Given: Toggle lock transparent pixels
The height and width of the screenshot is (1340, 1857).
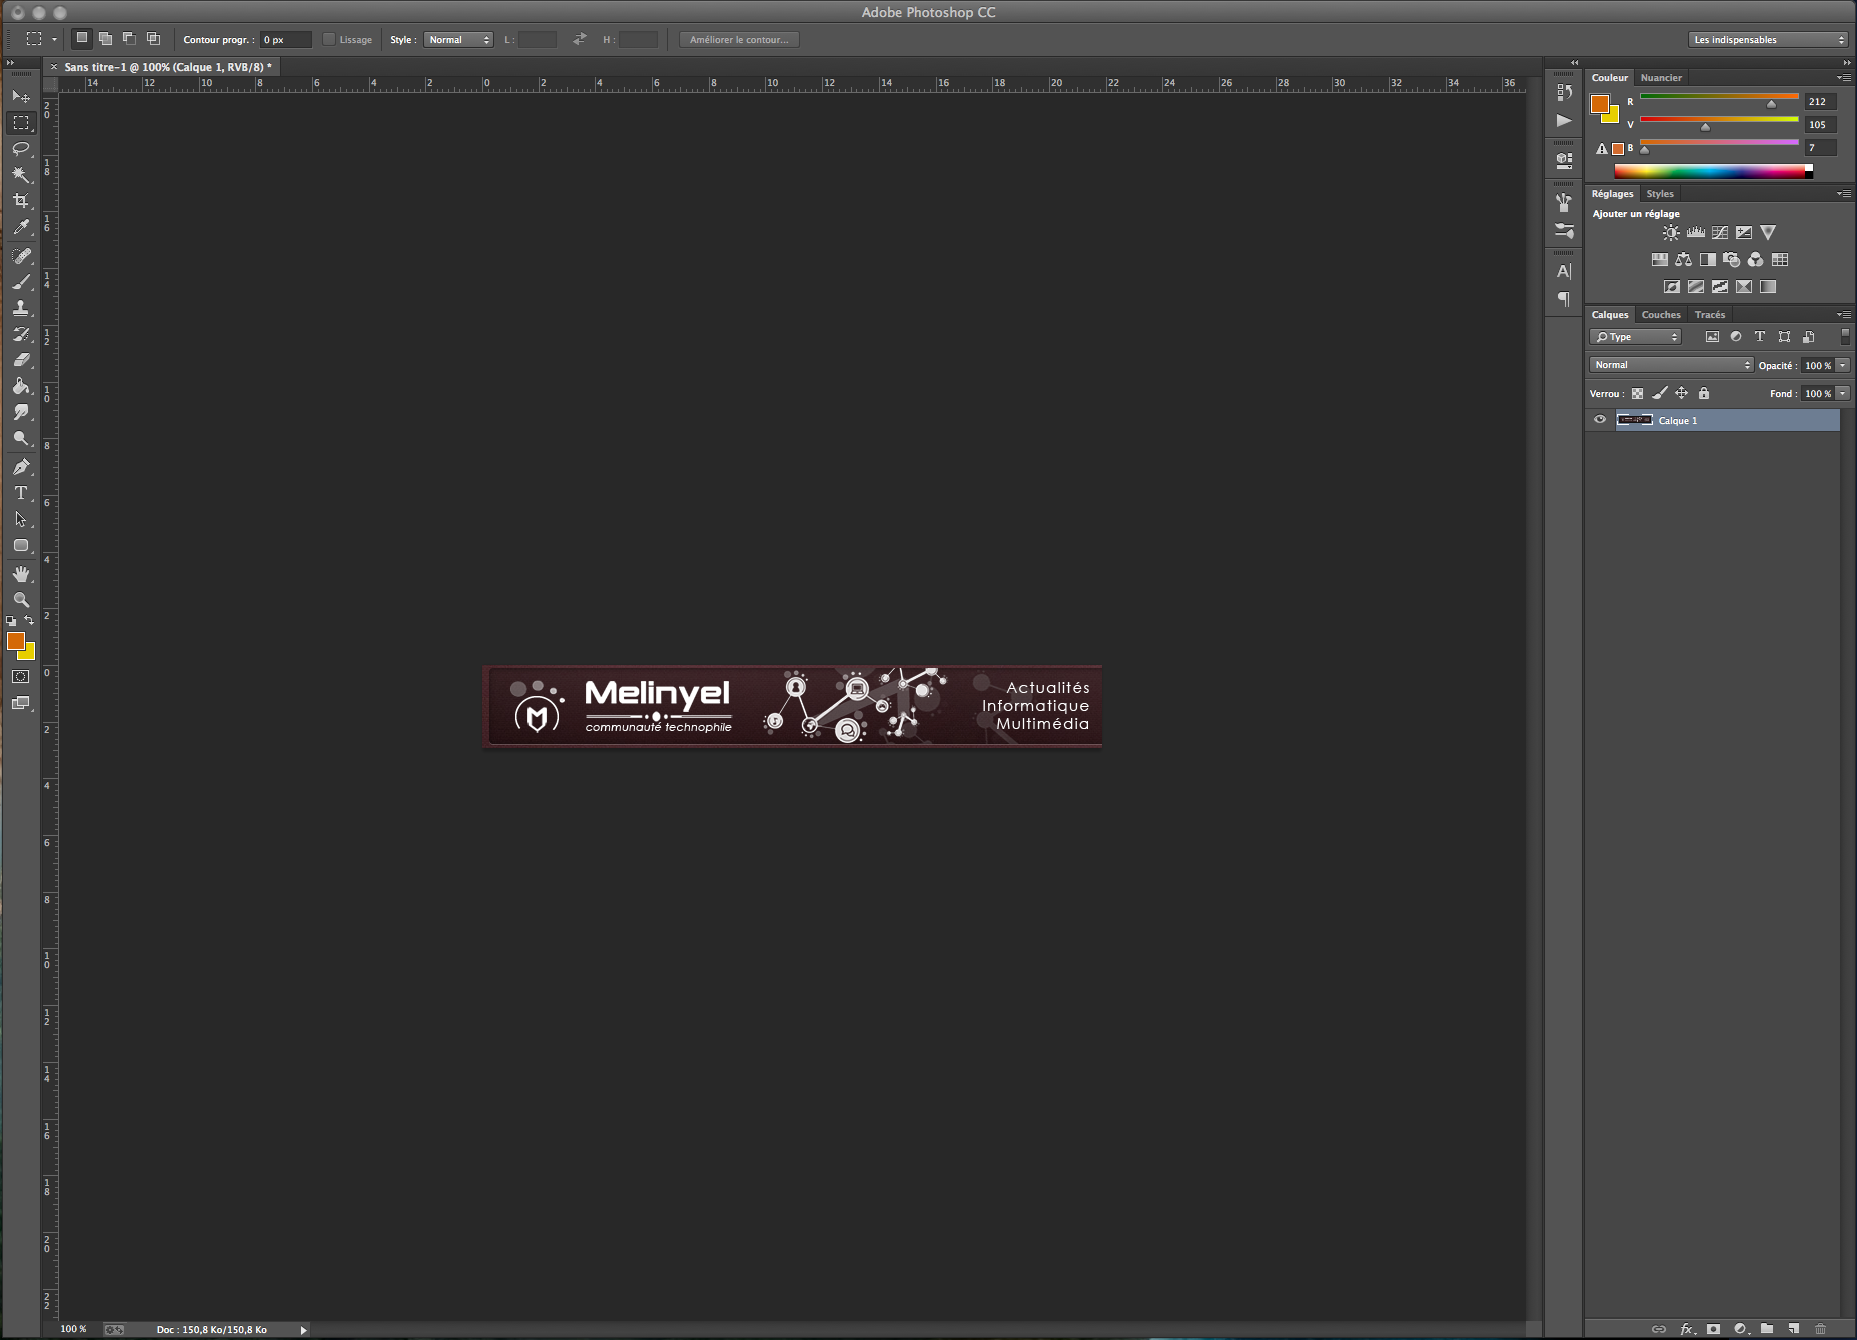Looking at the screenshot, I should pyautogui.click(x=1637, y=394).
